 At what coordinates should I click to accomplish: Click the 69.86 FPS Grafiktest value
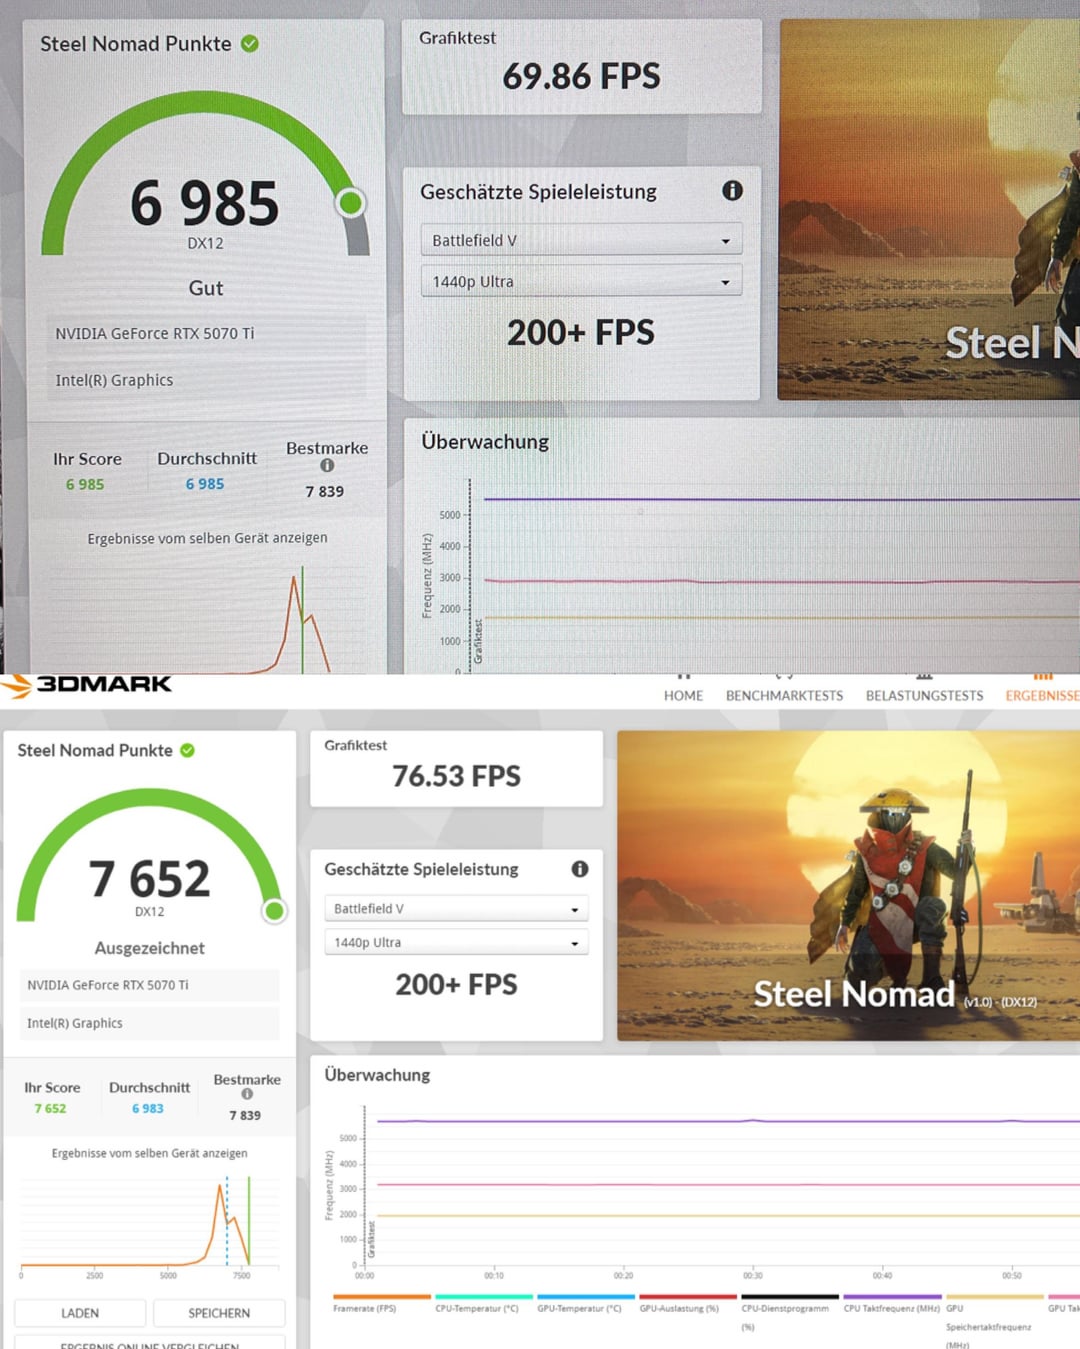point(581,76)
